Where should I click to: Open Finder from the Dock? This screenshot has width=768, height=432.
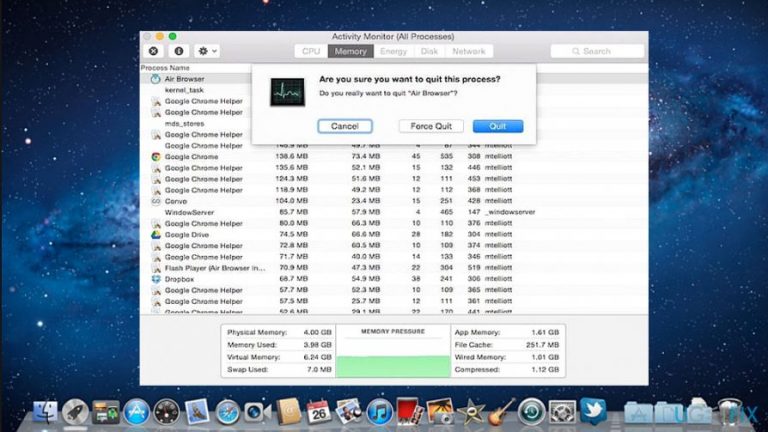(45, 411)
